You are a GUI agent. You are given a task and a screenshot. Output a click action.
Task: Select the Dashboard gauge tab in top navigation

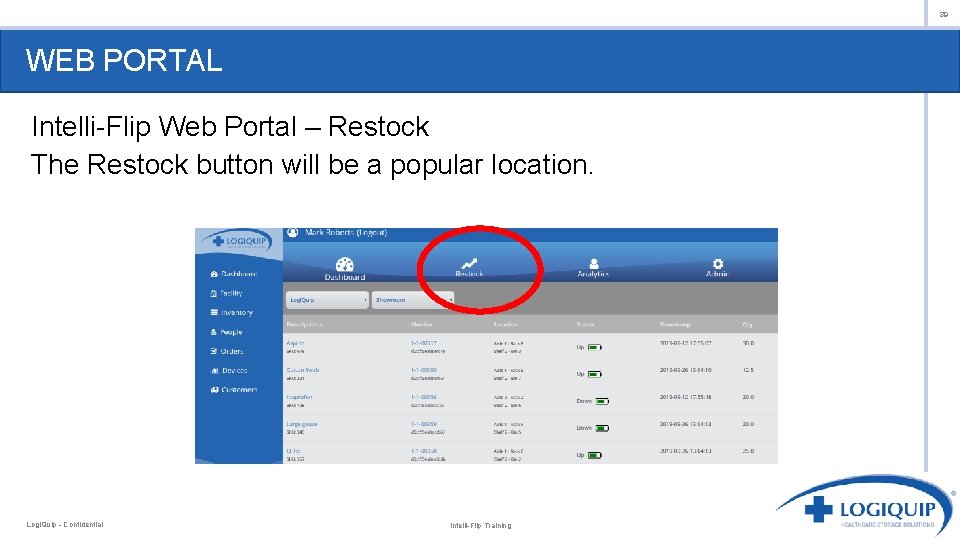pyautogui.click(x=345, y=269)
